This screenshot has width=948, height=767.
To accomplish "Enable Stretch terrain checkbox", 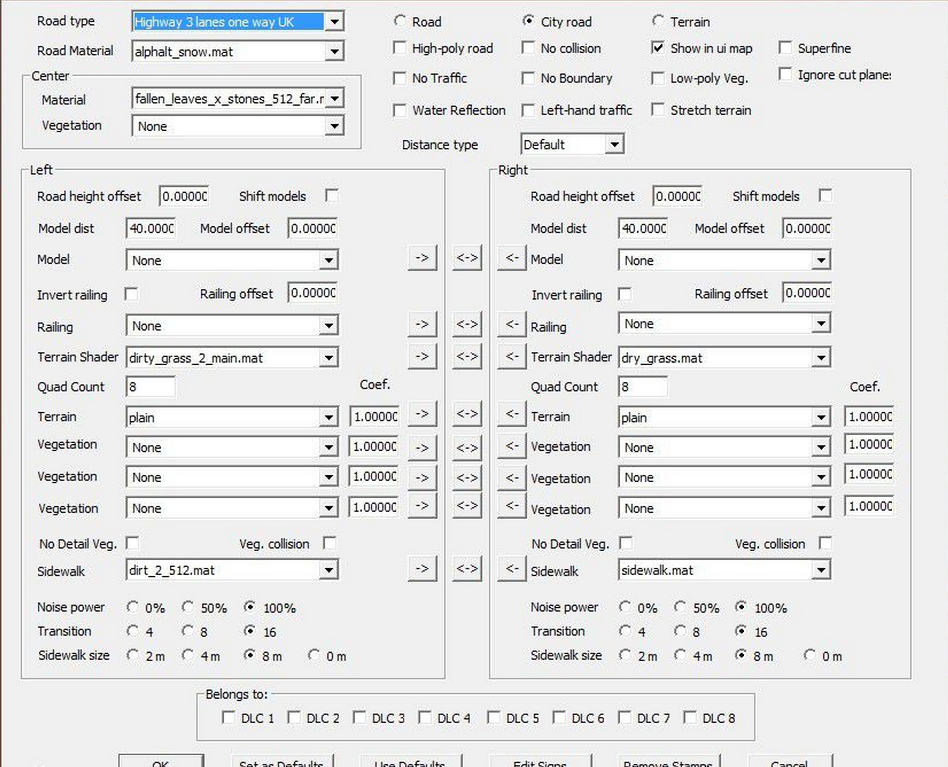I will [658, 110].
